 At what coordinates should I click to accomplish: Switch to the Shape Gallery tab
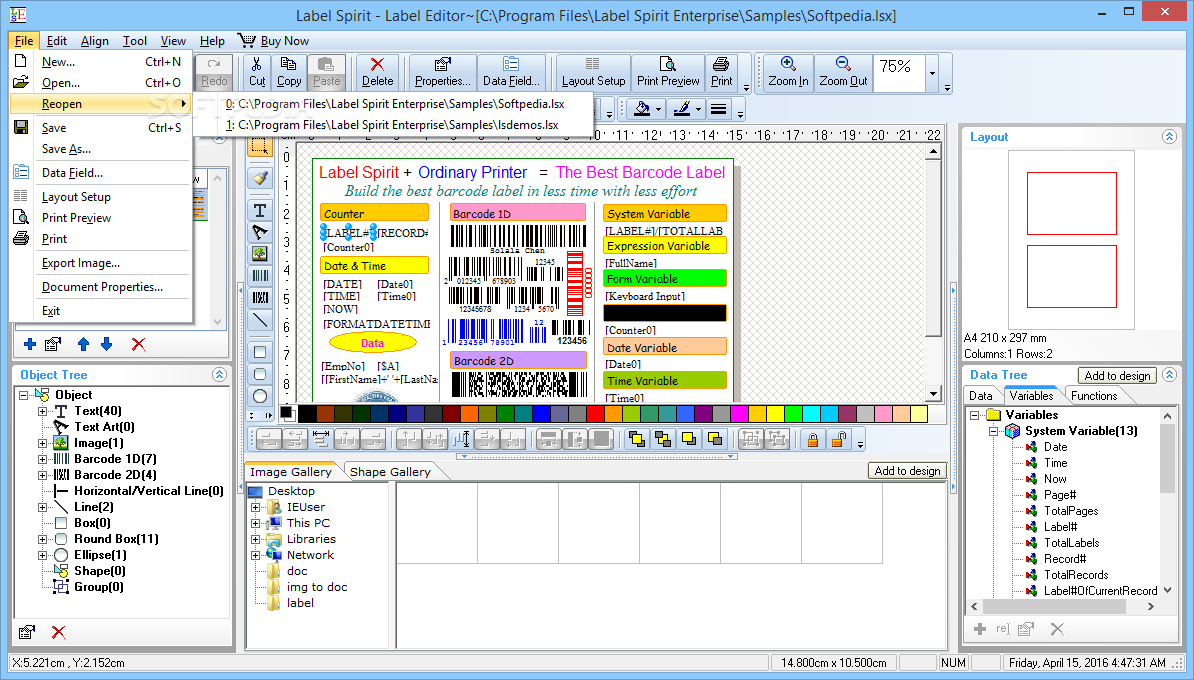(x=390, y=472)
